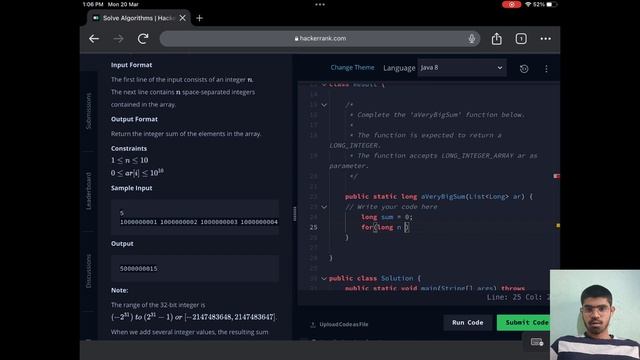This screenshot has height=360, width=640.
Task: Open the browser three-dot menu
Action: coord(546,39)
